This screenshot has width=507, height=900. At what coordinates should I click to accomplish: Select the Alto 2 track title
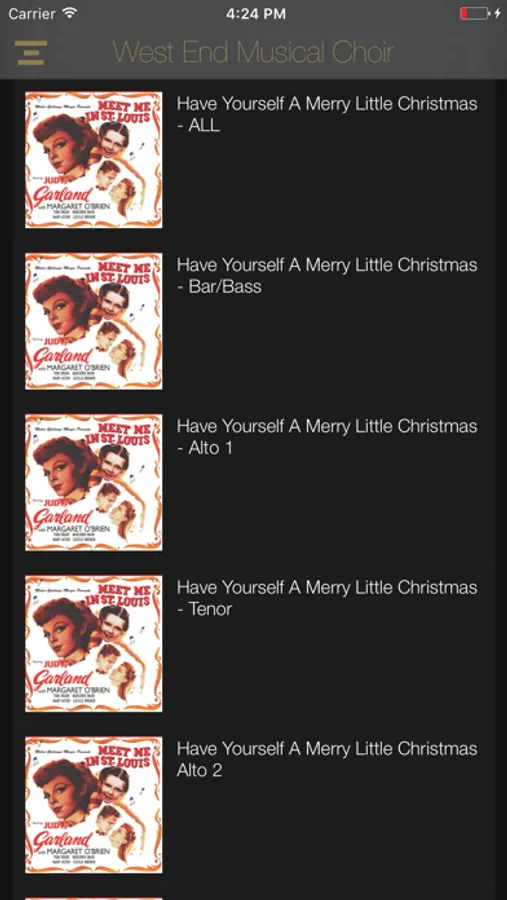327,759
